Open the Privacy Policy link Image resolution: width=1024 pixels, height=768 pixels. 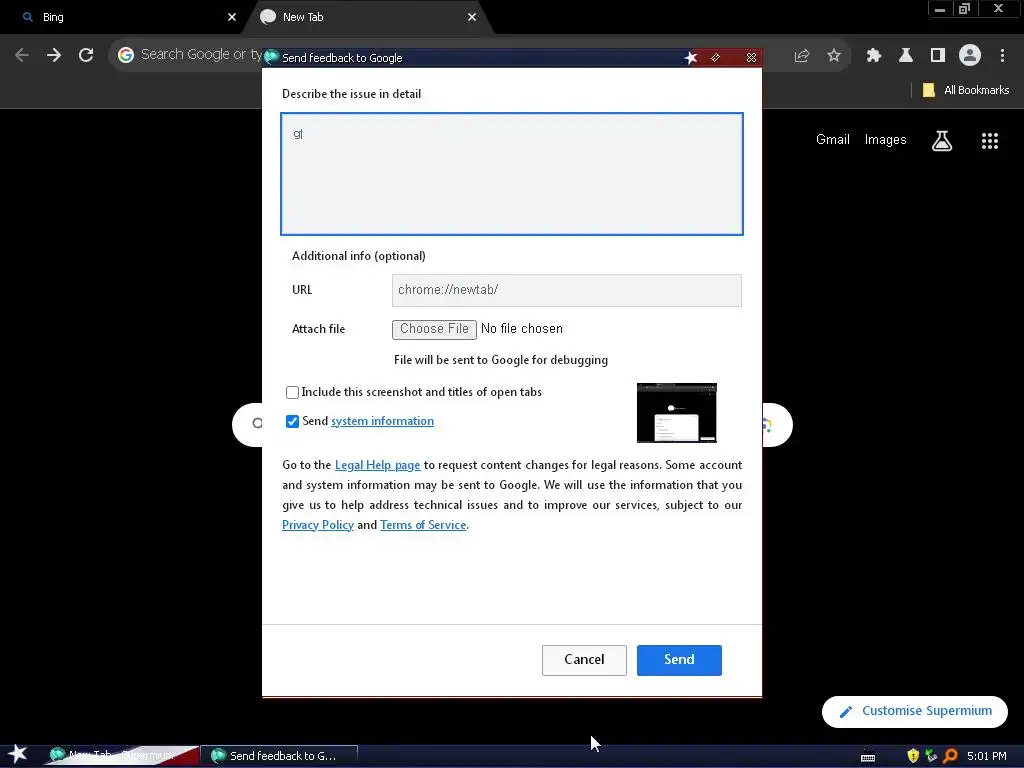coord(318,525)
